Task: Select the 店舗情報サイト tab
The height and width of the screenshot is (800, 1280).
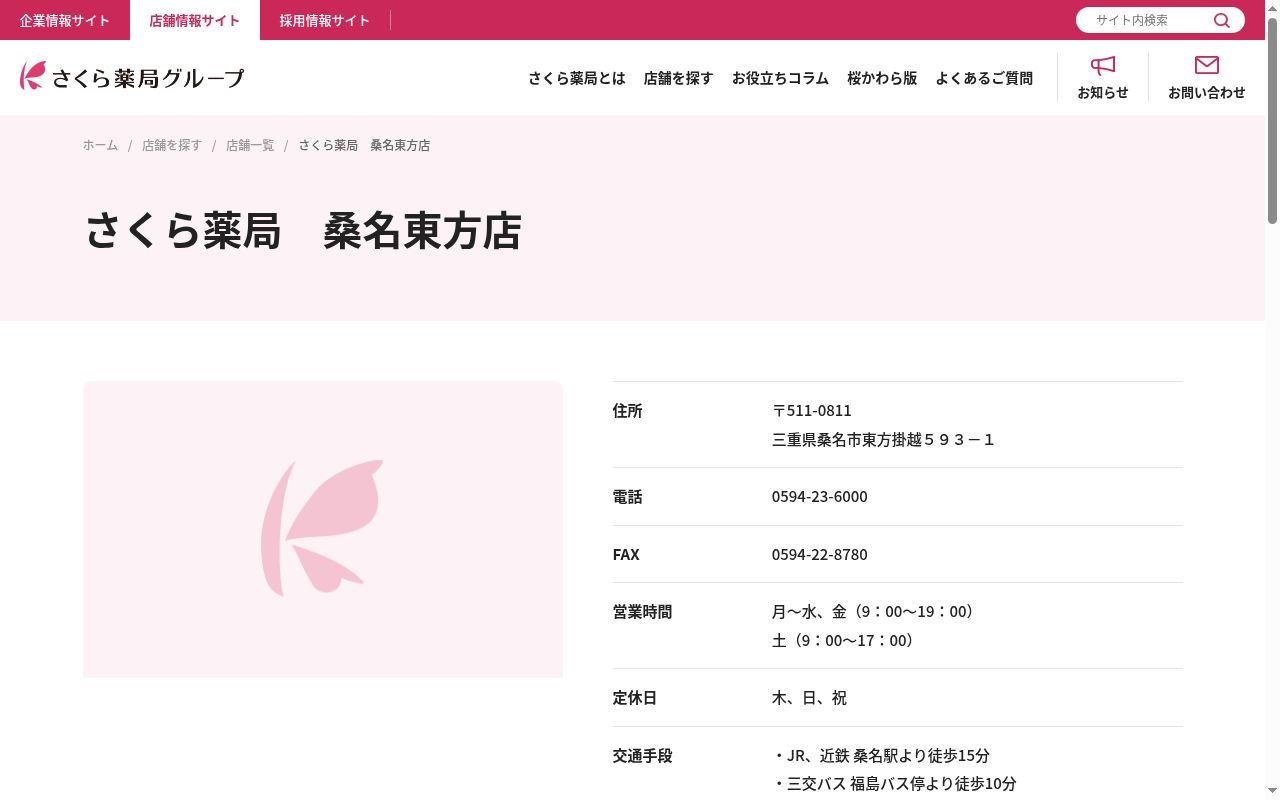Action: 195,20
